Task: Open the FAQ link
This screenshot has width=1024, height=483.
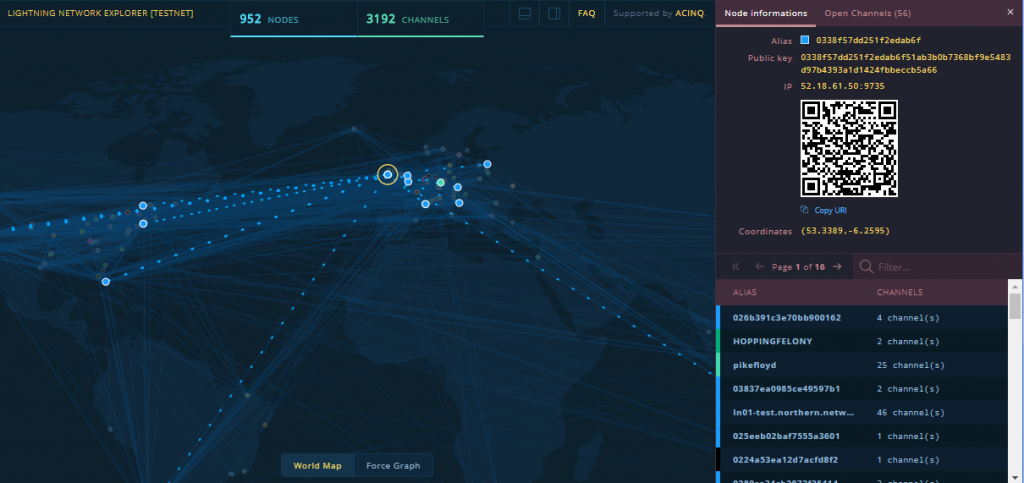Action: click(x=586, y=13)
